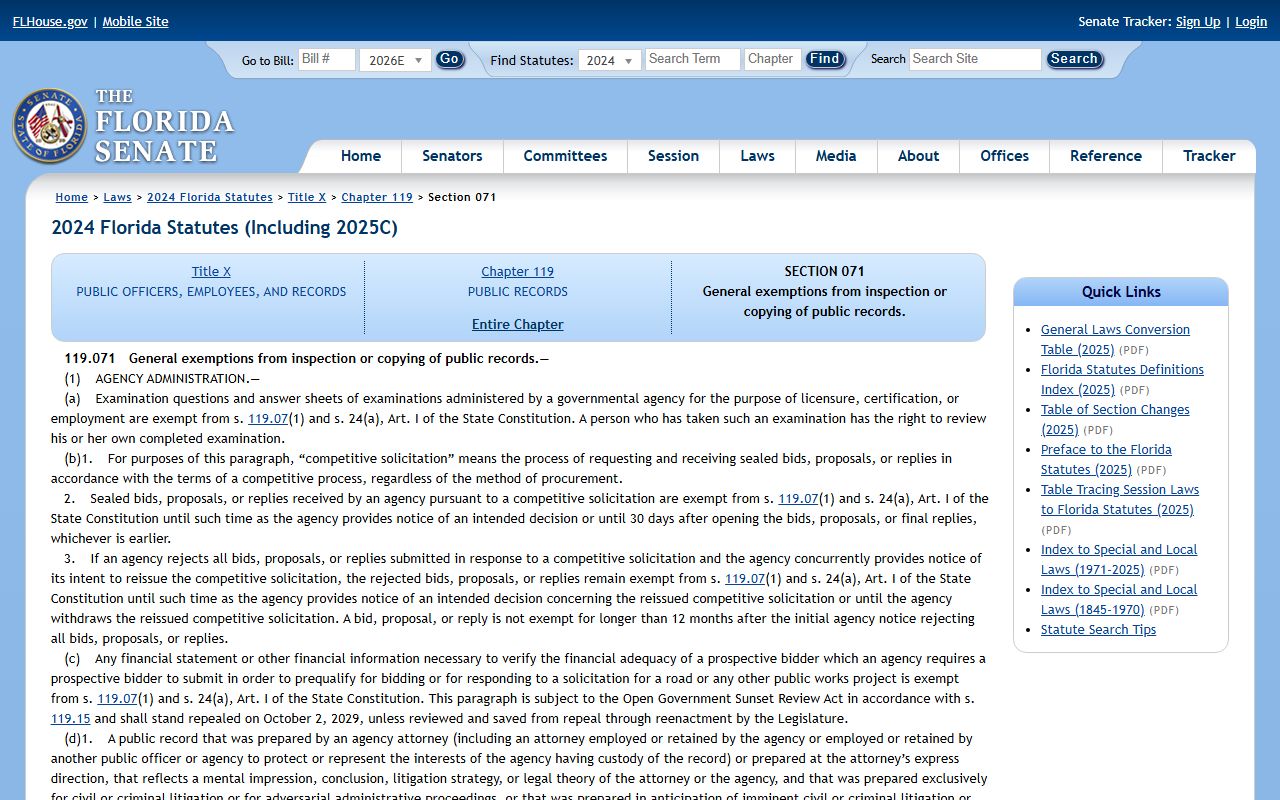Open the Tracker menu tab
Image resolution: width=1280 pixels, height=800 pixels.
pyautogui.click(x=1209, y=156)
